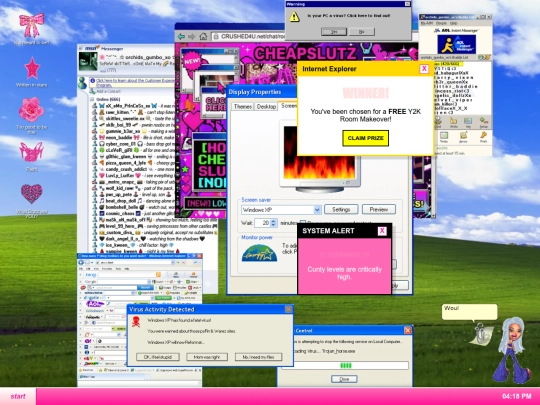
Task: Click the AIM Info icon
Action: coord(468,122)
